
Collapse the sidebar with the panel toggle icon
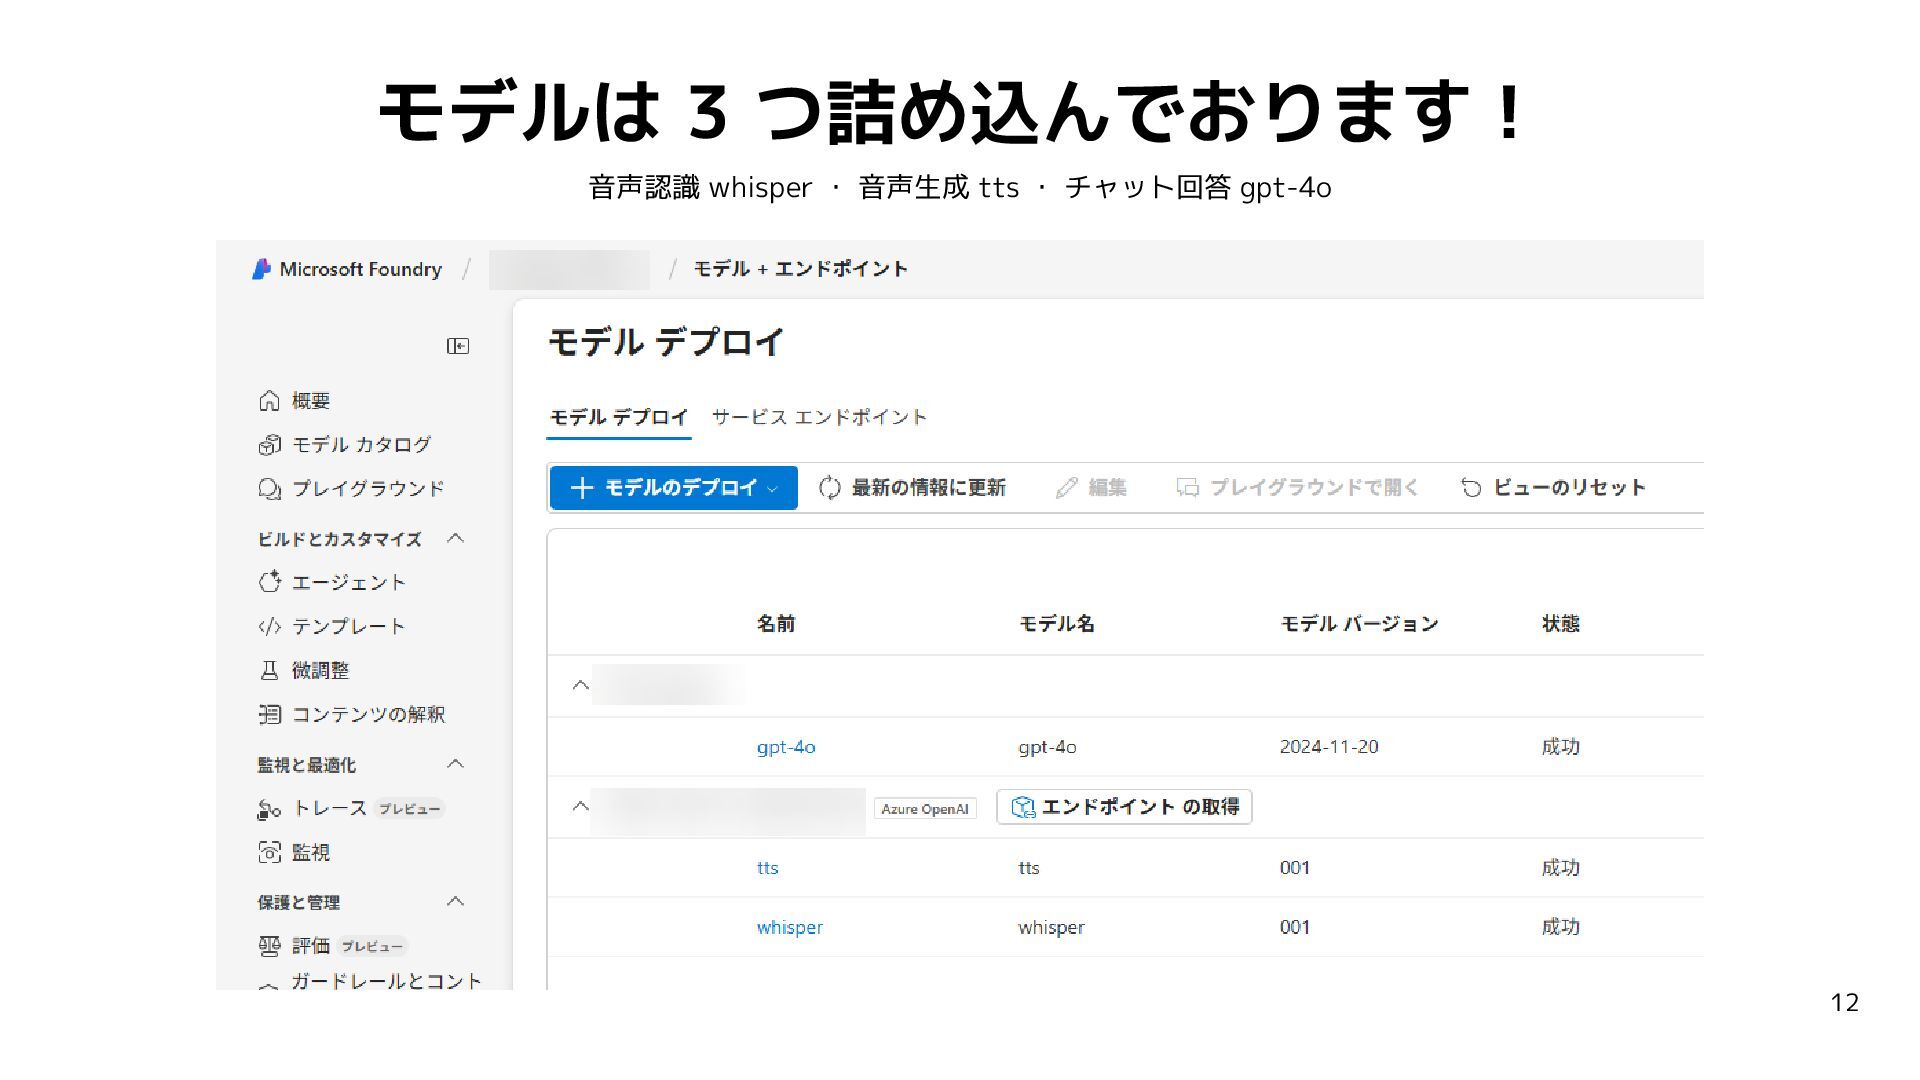458,346
